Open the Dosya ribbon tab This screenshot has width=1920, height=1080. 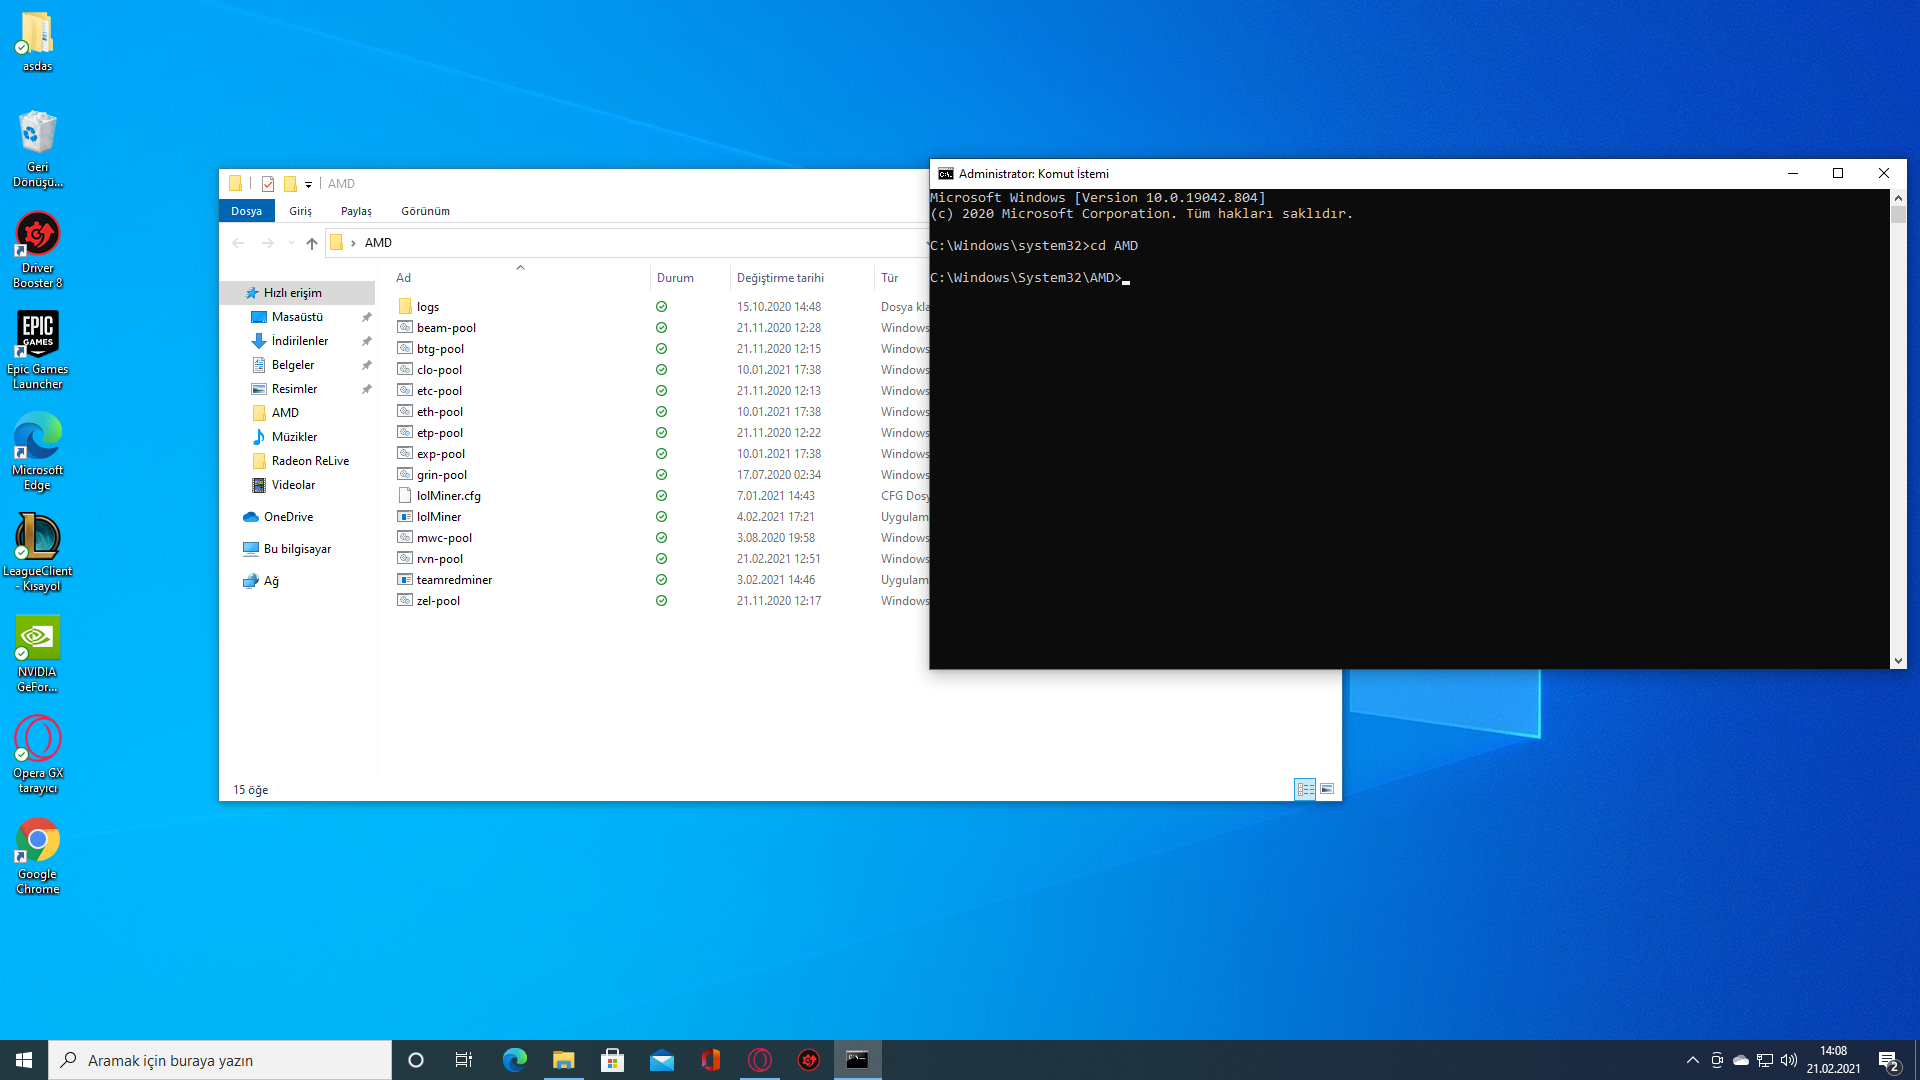tap(246, 211)
